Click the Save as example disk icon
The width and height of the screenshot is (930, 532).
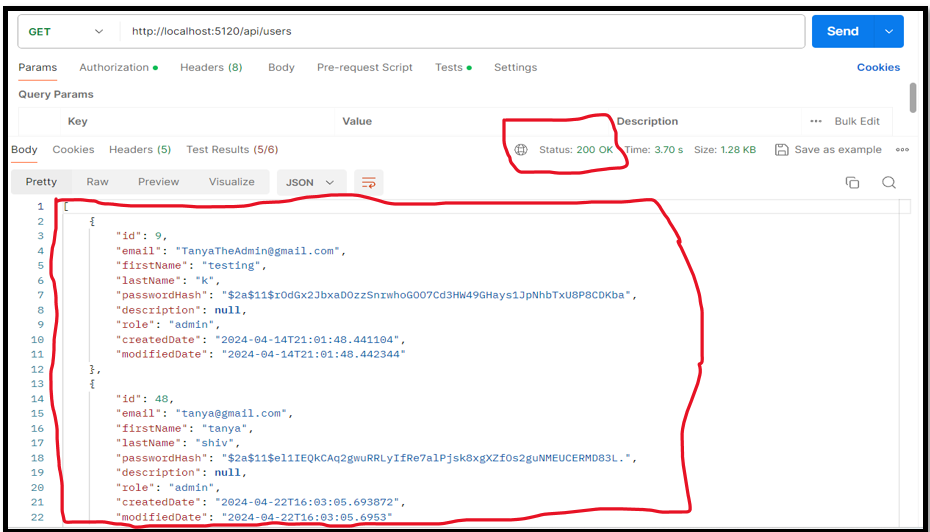[782, 150]
